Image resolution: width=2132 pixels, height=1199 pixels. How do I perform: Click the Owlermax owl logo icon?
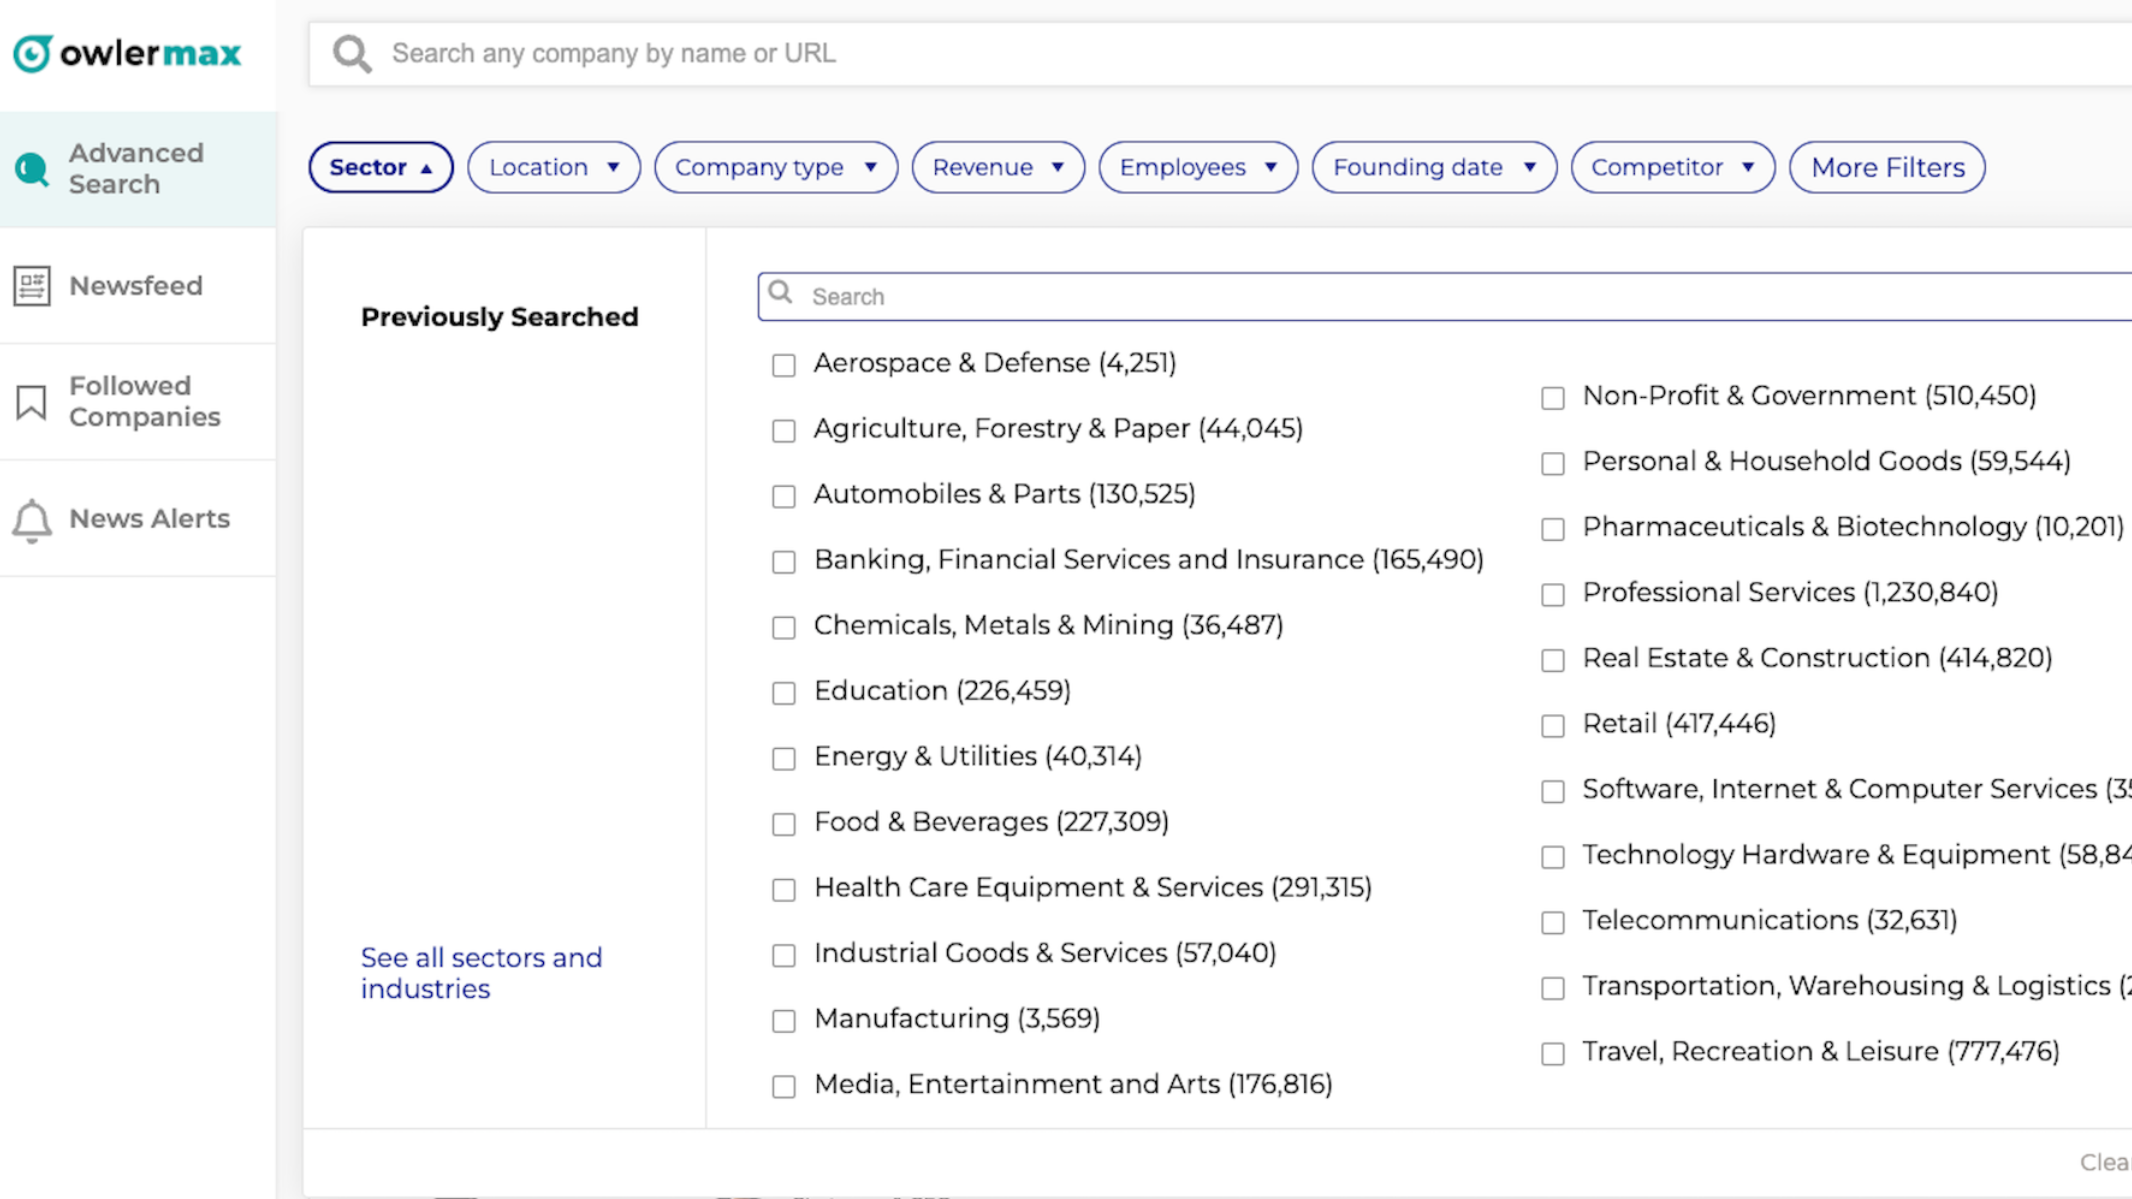(32, 53)
